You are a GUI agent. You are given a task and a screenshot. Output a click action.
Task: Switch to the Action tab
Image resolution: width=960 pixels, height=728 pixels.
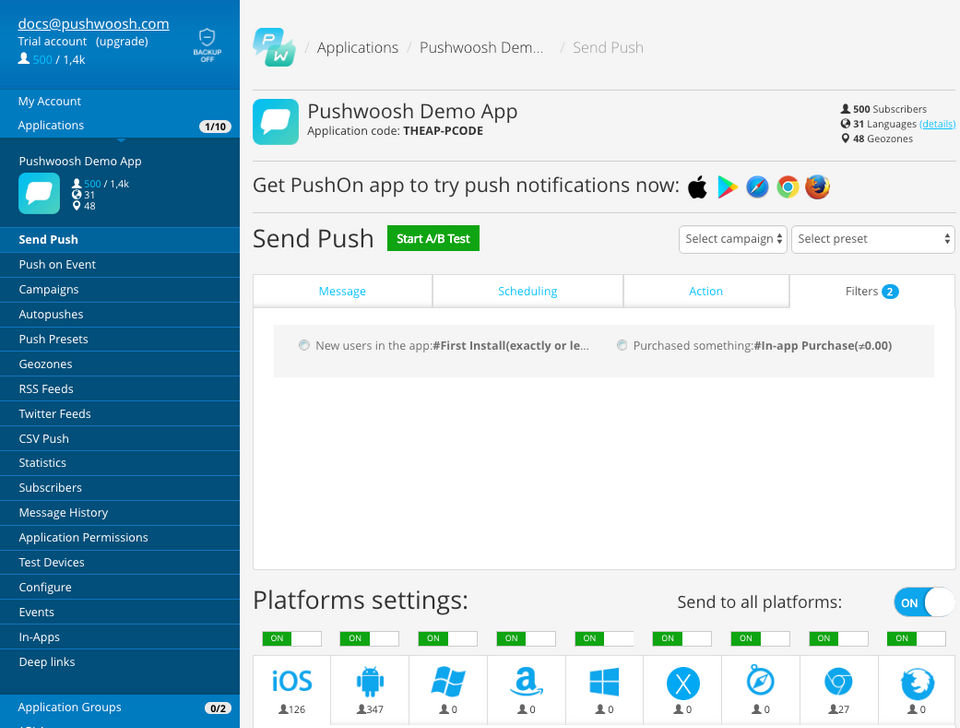coord(706,291)
